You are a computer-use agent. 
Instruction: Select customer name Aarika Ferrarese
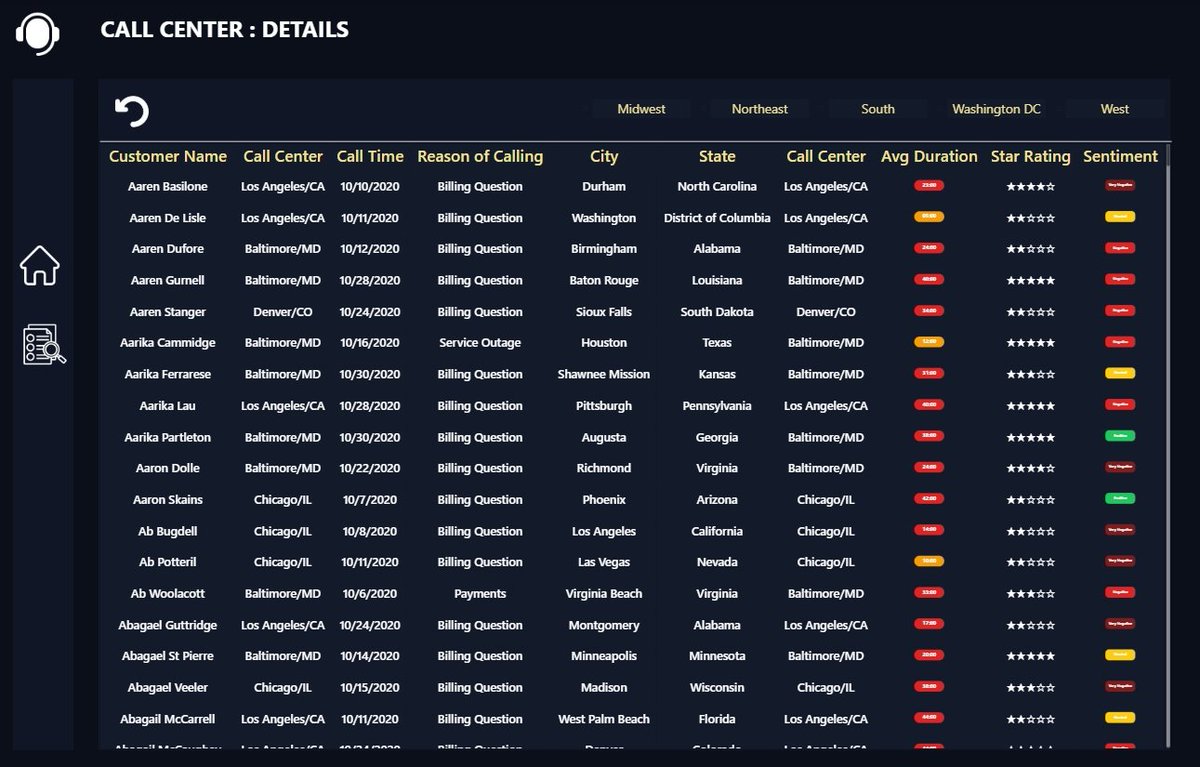pyautogui.click(x=168, y=375)
